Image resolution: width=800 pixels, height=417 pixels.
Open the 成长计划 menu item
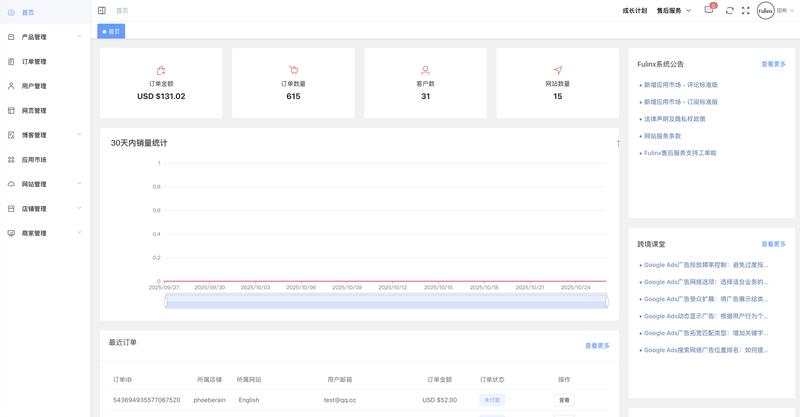pos(634,11)
